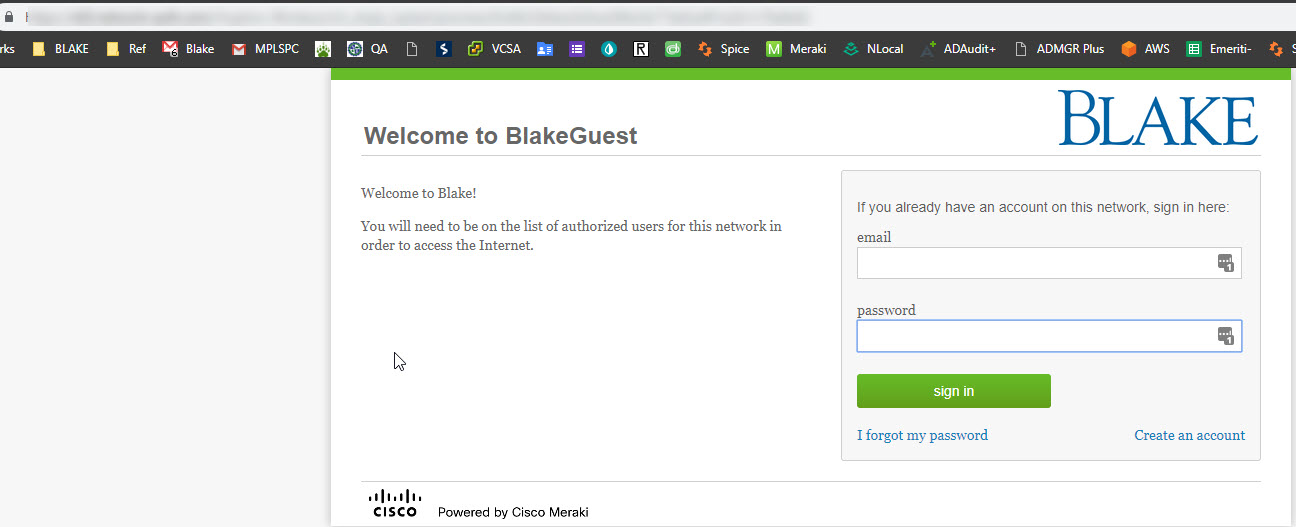Viewport: 1296px width, 527px height.
Task: Click the black R bookmark icon
Action: 641,48
